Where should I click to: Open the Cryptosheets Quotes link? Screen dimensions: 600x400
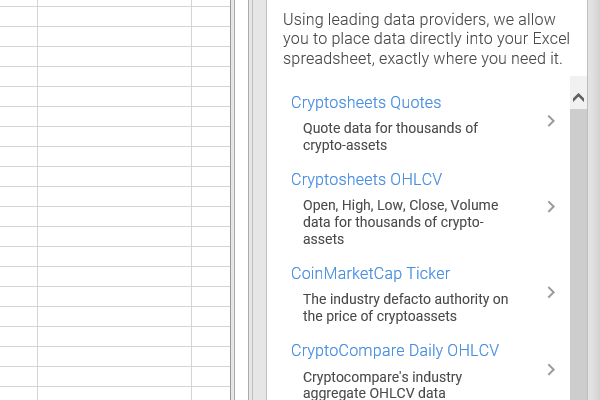366,103
